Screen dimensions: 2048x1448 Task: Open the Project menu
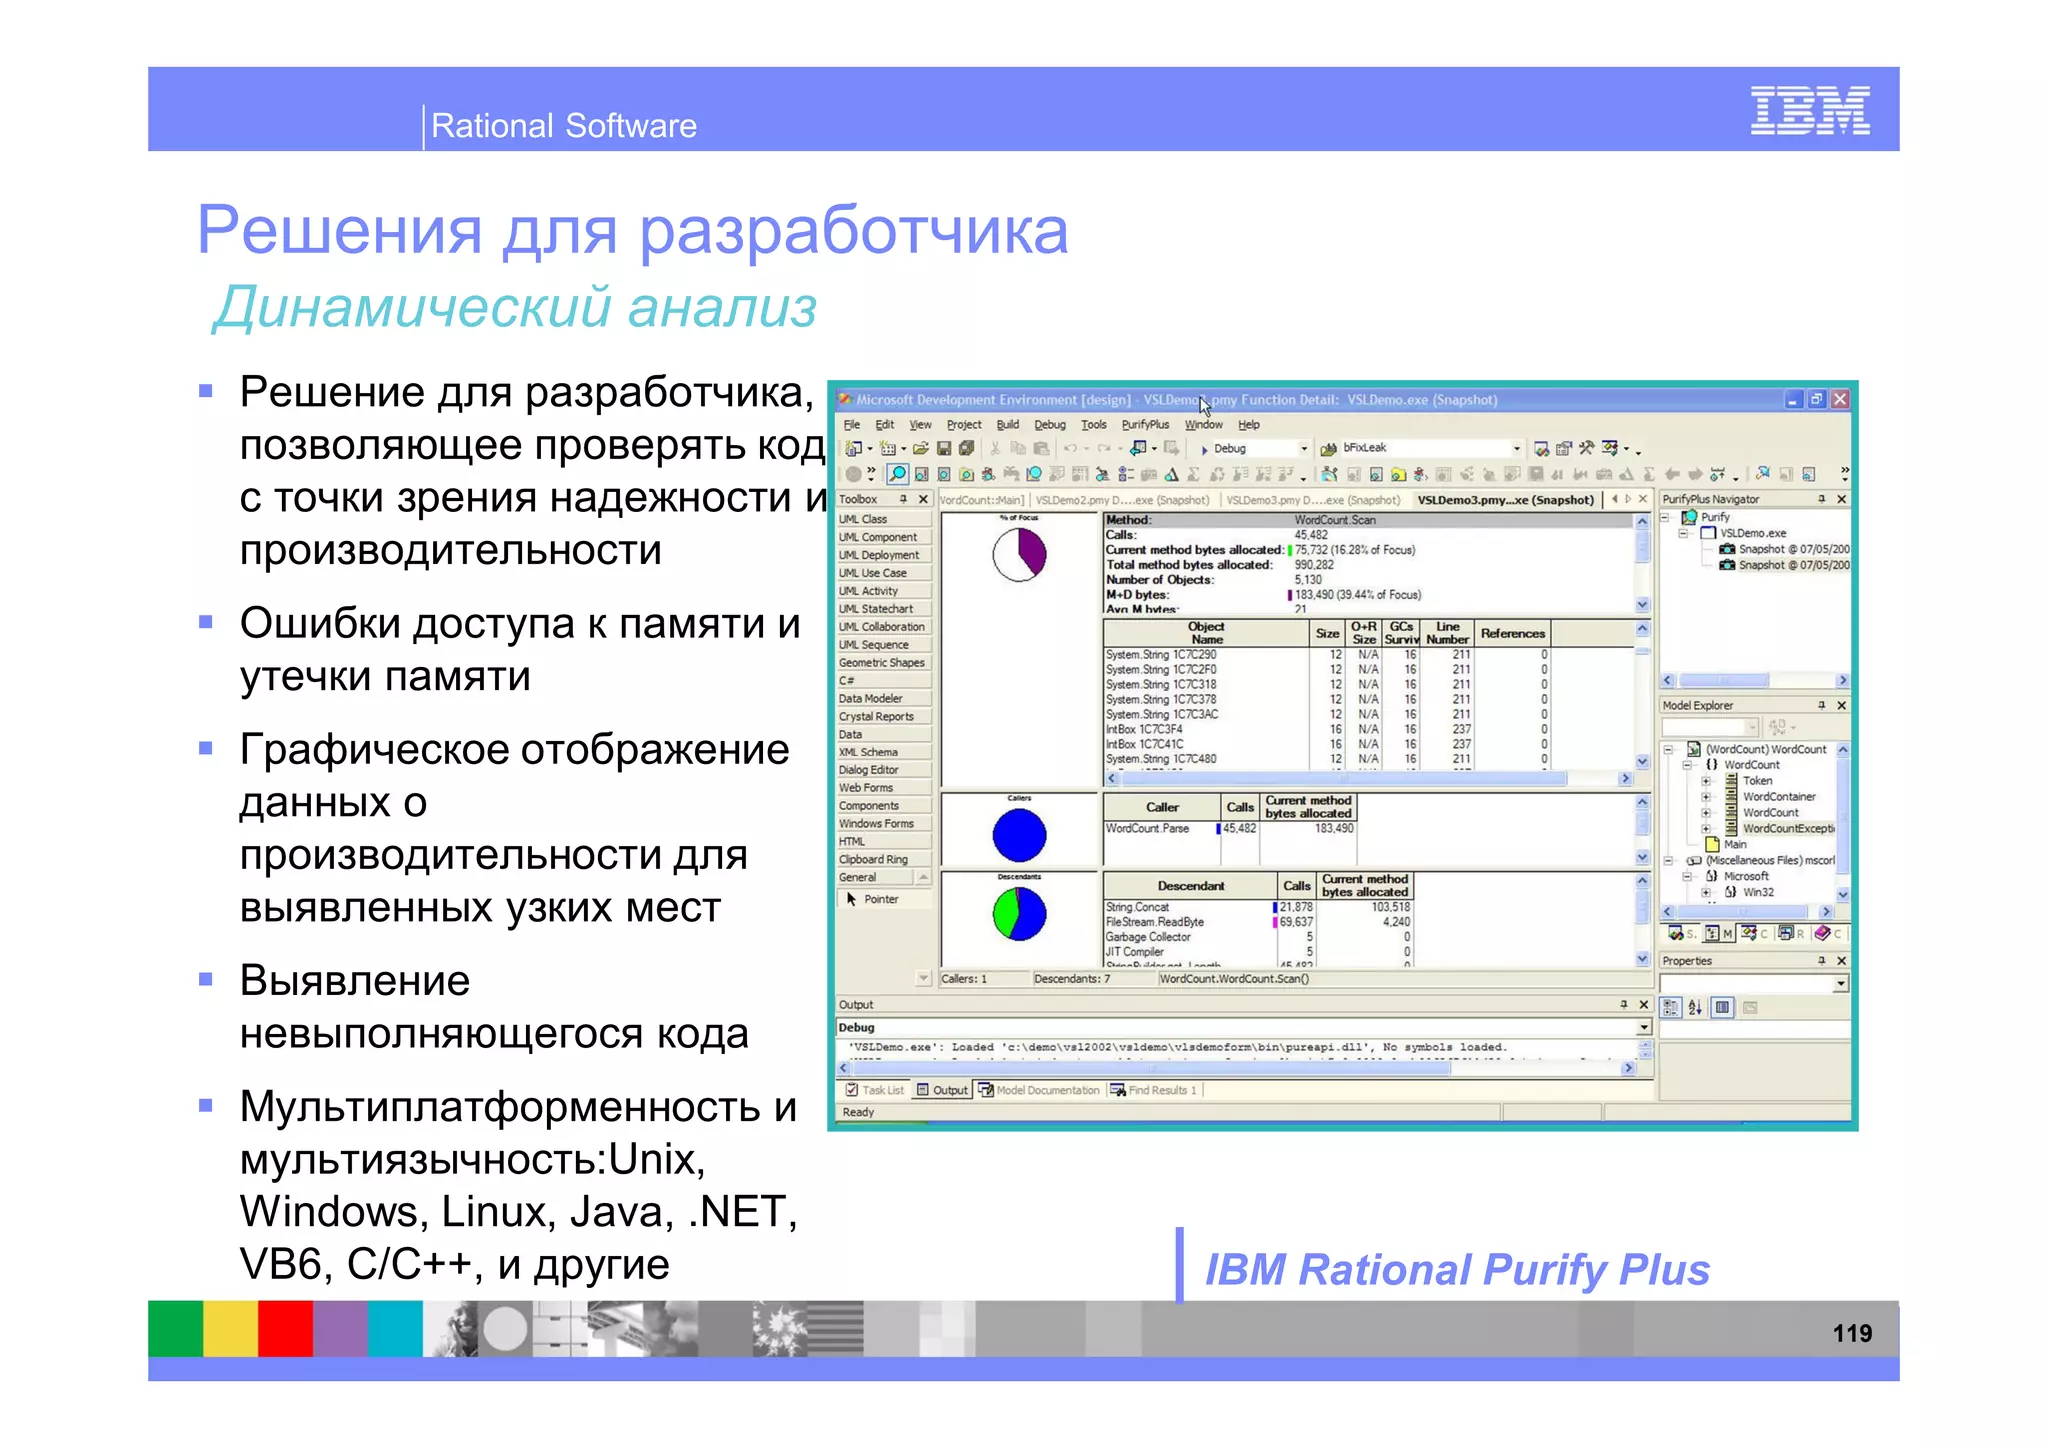[x=964, y=425]
